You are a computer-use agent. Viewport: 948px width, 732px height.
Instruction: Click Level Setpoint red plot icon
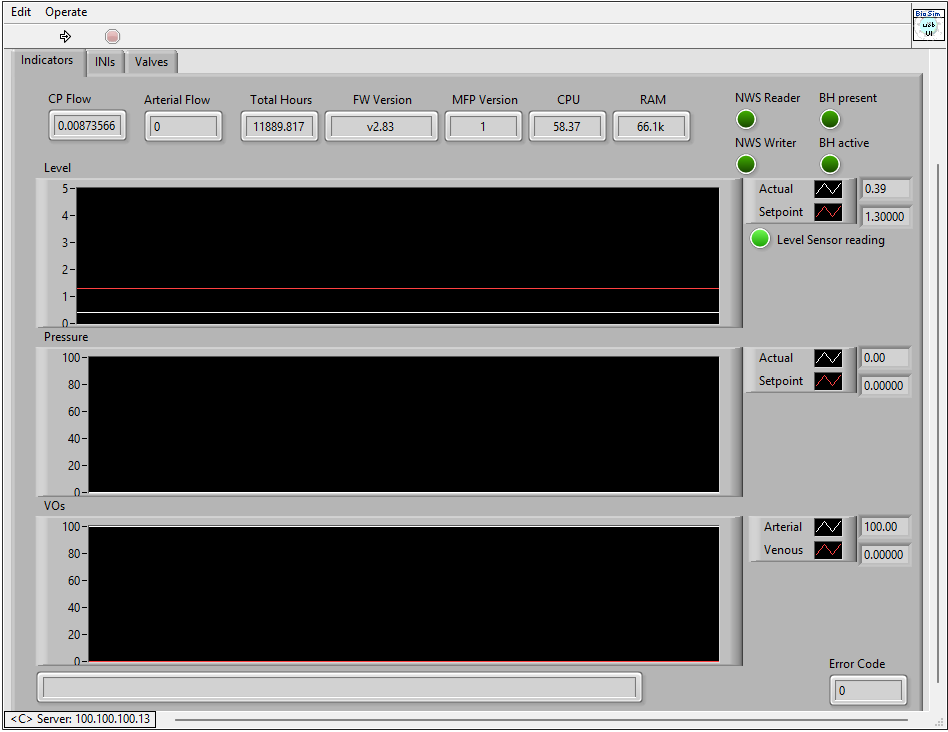828,212
